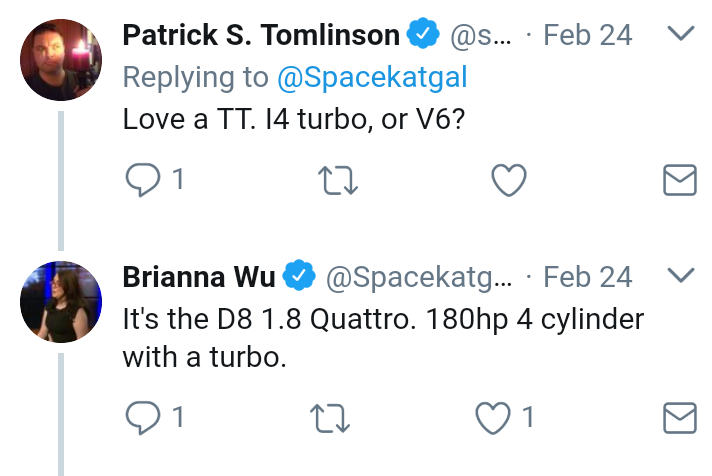
Task: Share Brianna Wu's tweet via message envelope
Action: (680, 418)
